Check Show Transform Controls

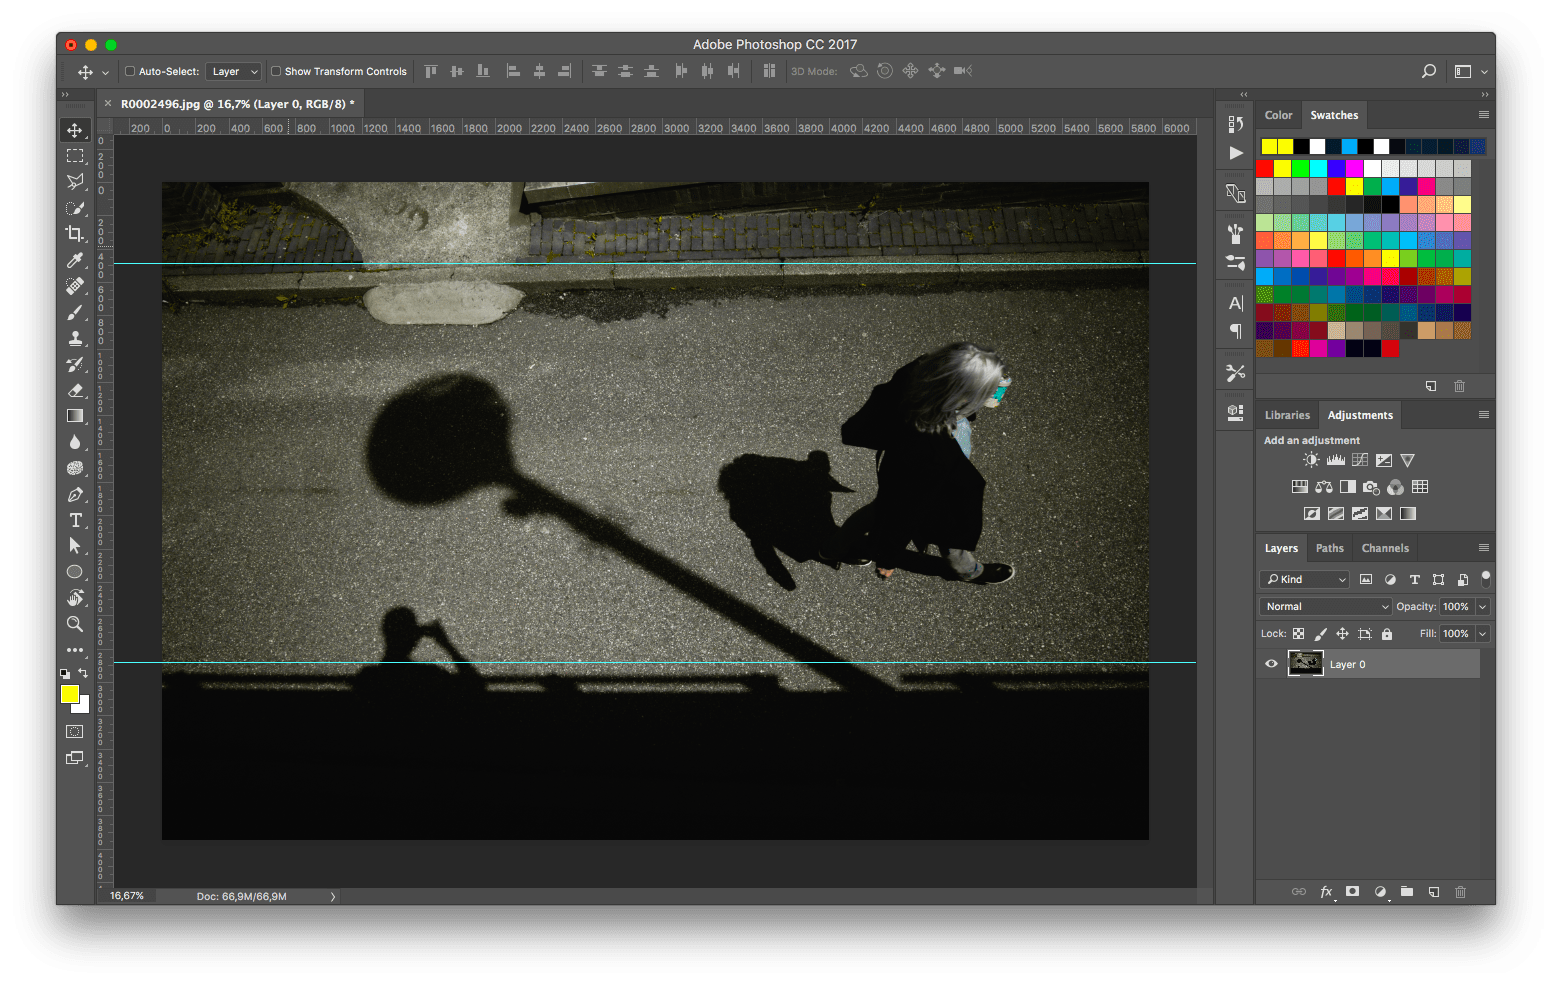pyautogui.click(x=276, y=71)
